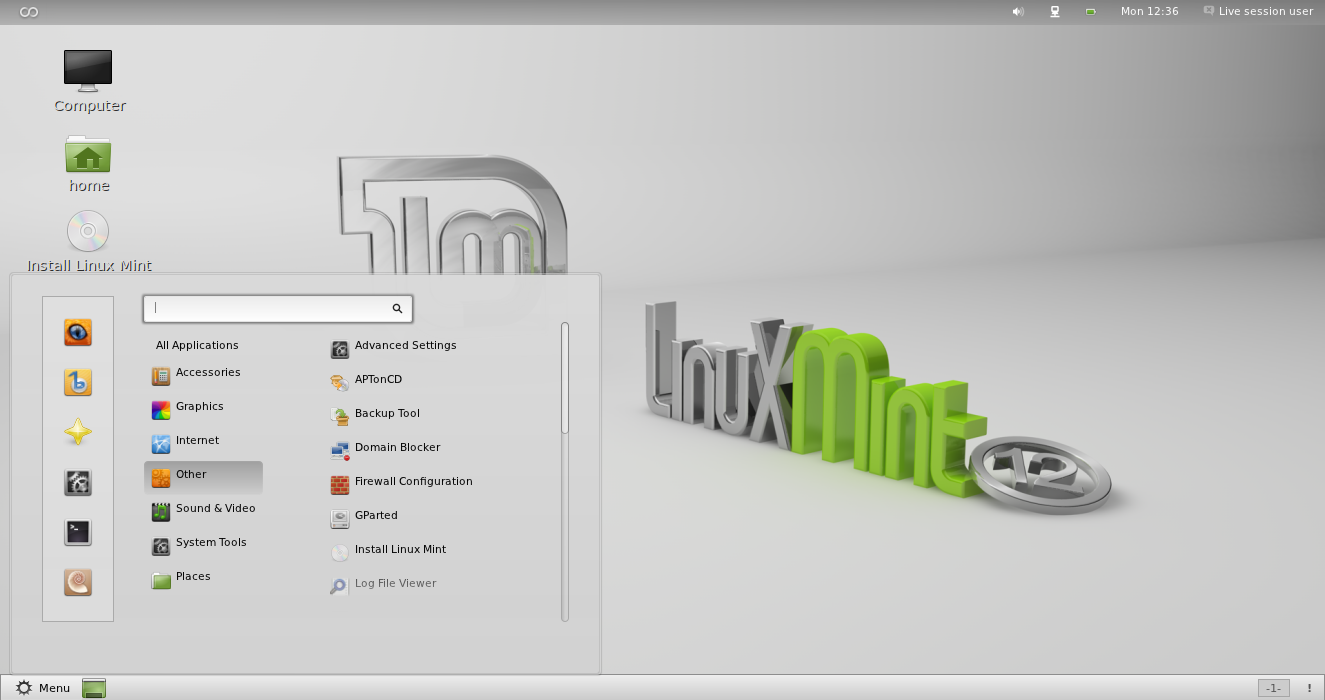
Task: Launch Domain Blocker label
Action: pyautogui.click(x=397, y=447)
